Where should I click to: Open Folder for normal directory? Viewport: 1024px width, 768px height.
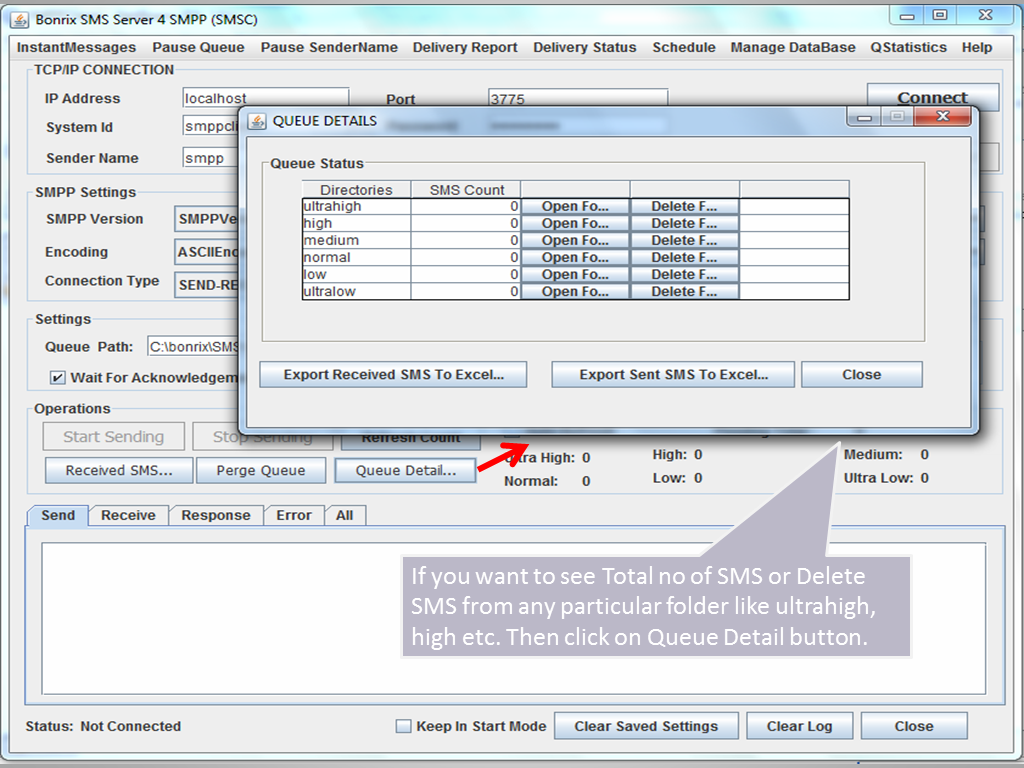tap(575, 257)
